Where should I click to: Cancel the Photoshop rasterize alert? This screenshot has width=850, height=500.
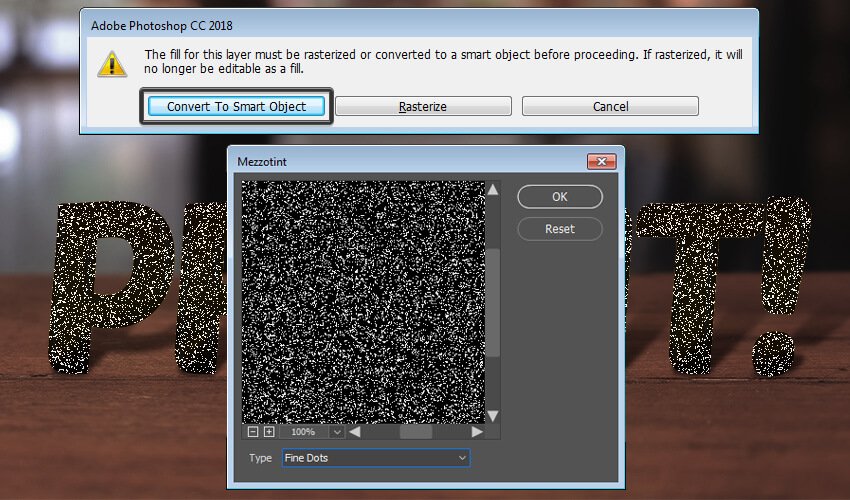click(x=610, y=106)
